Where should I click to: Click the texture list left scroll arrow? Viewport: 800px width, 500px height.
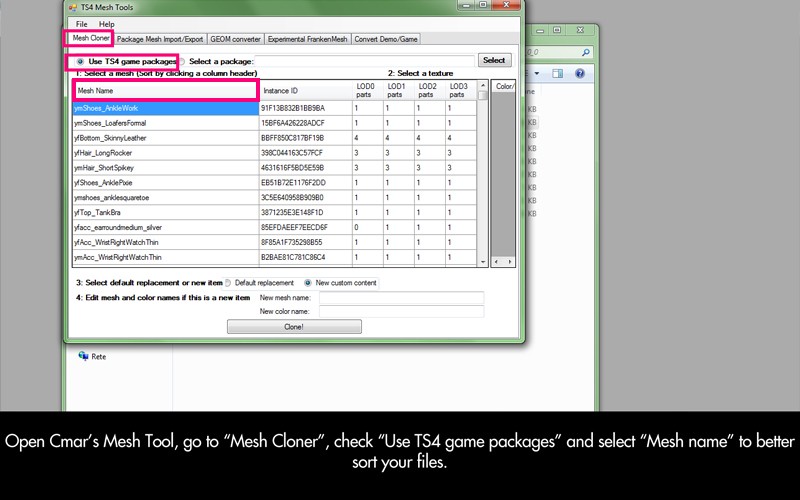(495, 262)
